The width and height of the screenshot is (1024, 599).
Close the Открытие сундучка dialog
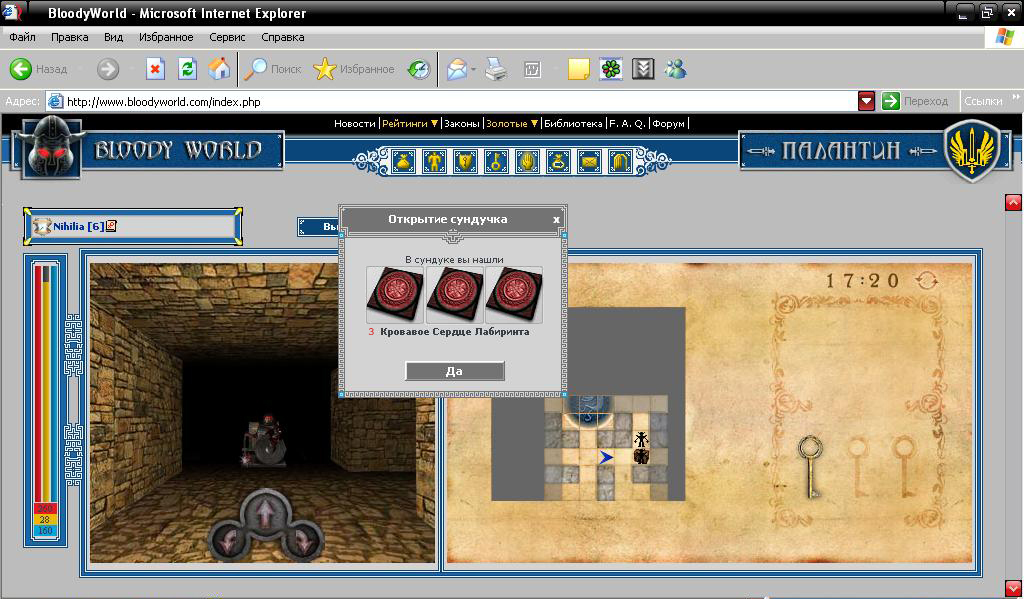[x=556, y=220]
